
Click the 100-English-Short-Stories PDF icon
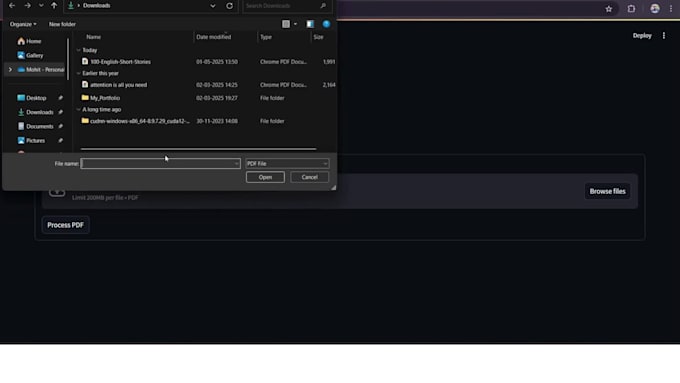(85, 62)
